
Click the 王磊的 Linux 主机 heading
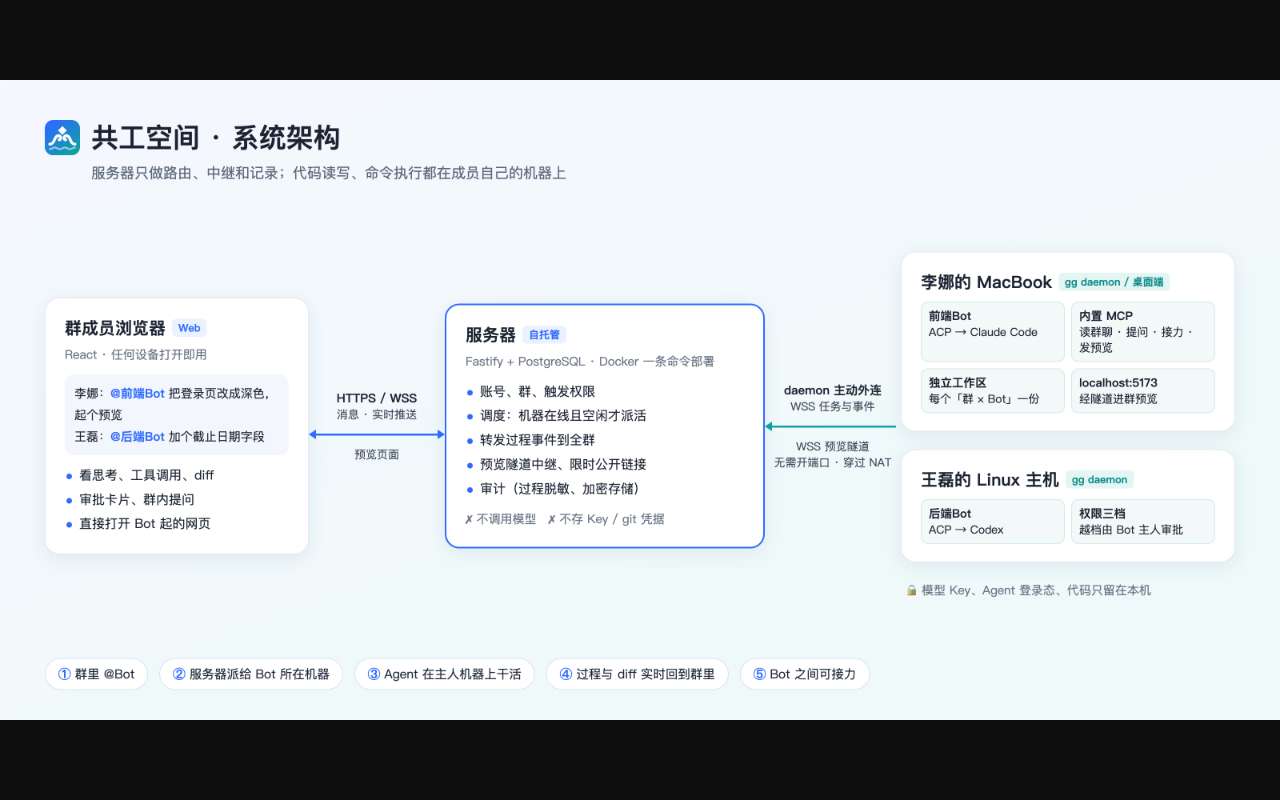click(990, 480)
